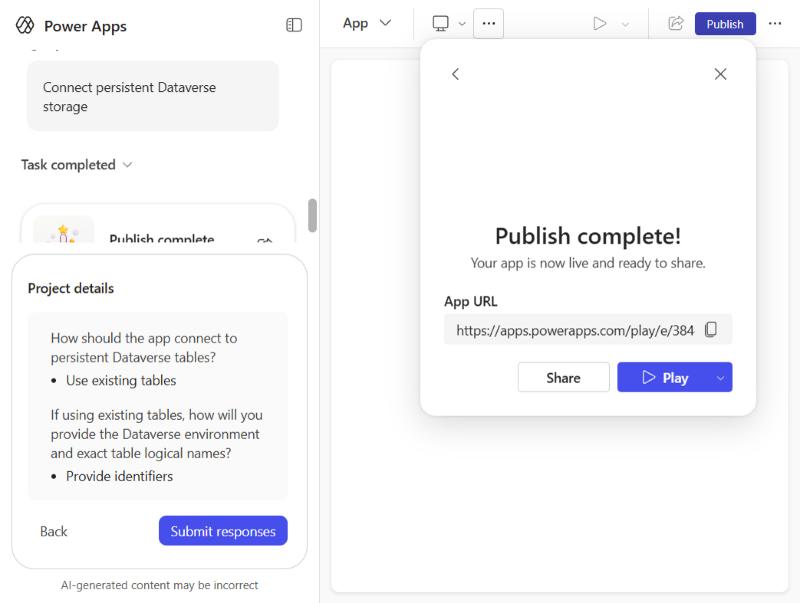Click the Project details heading
This screenshot has width=800, height=603.
coord(71,289)
